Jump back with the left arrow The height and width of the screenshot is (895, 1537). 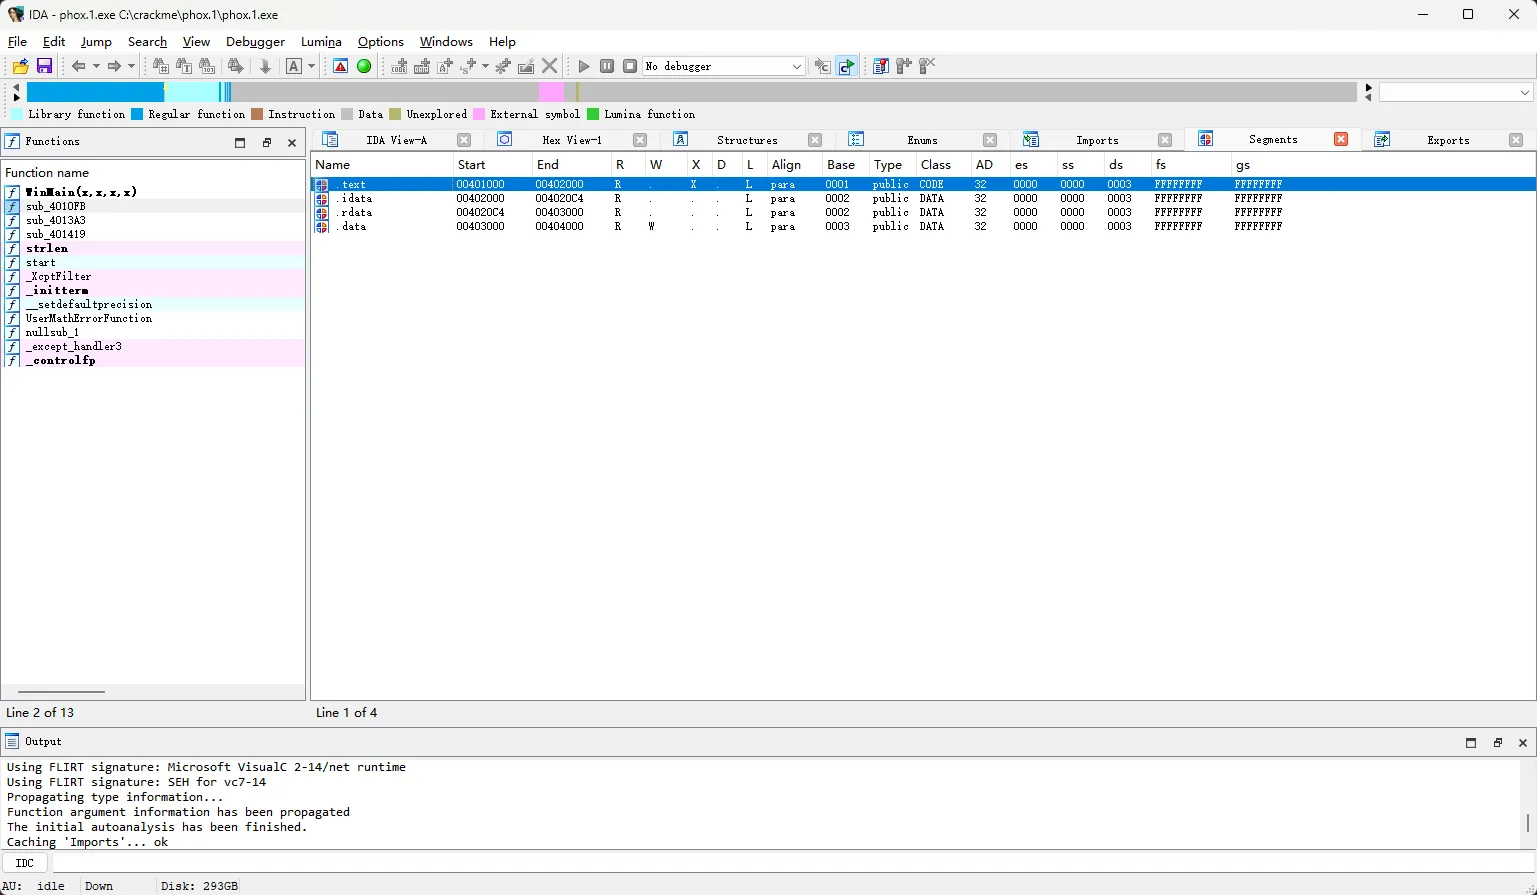(78, 66)
